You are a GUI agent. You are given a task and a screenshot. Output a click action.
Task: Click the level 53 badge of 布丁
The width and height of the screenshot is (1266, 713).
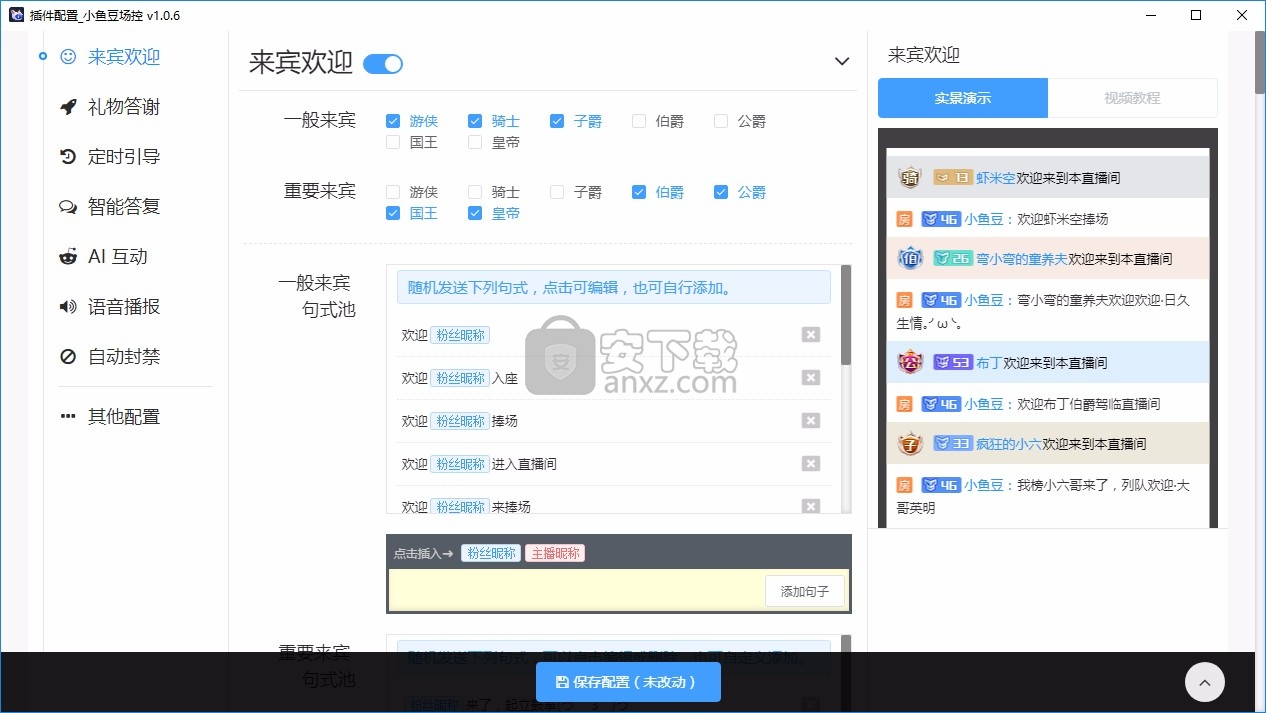[952, 362]
